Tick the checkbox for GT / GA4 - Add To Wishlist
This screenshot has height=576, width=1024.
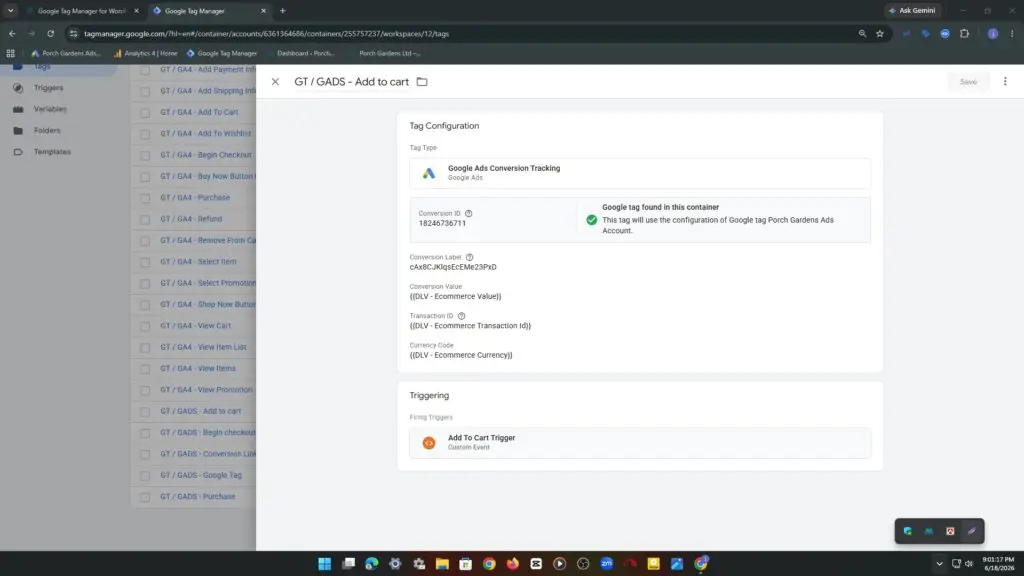pyautogui.click(x=145, y=134)
